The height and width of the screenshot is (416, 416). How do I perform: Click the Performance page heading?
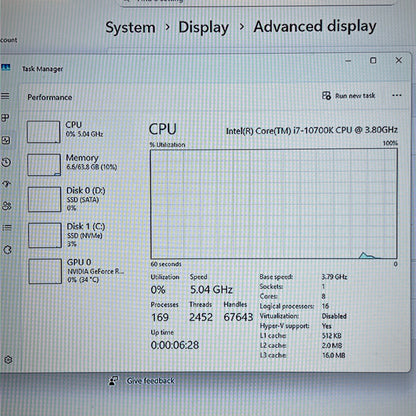[x=50, y=97]
